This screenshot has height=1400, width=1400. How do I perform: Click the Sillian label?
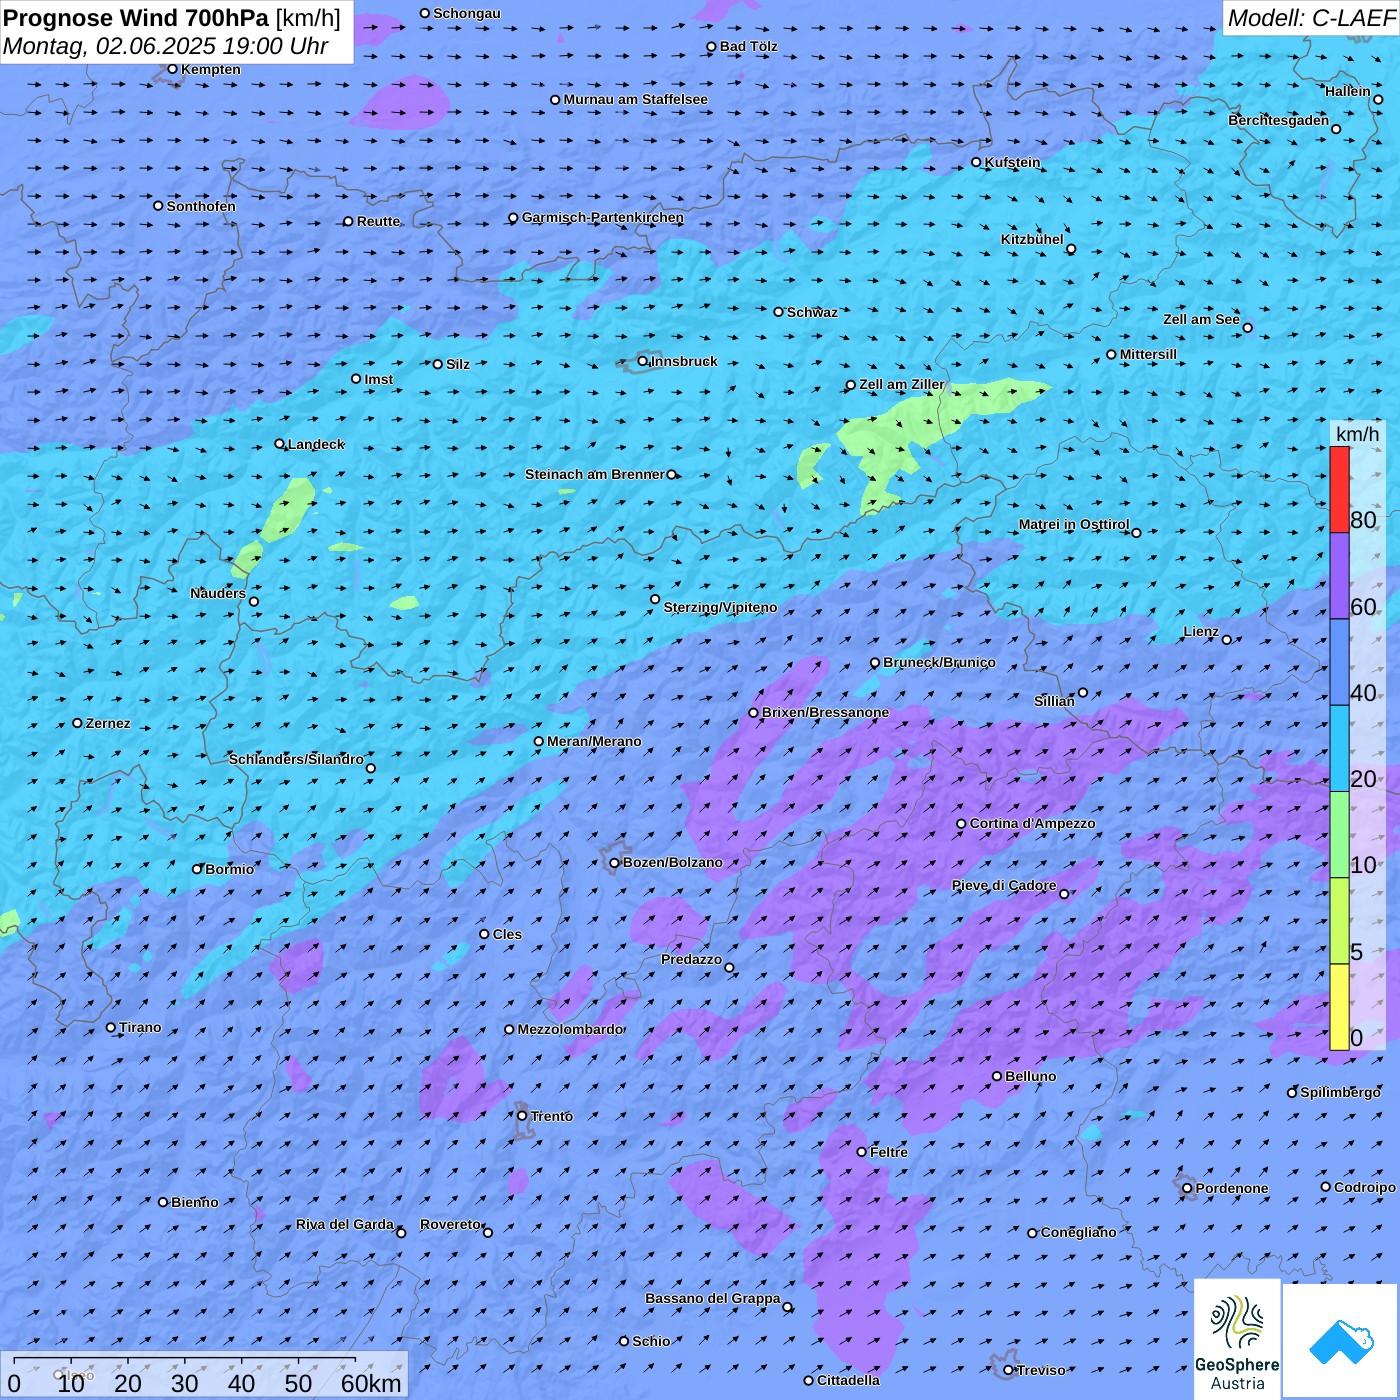(1054, 701)
